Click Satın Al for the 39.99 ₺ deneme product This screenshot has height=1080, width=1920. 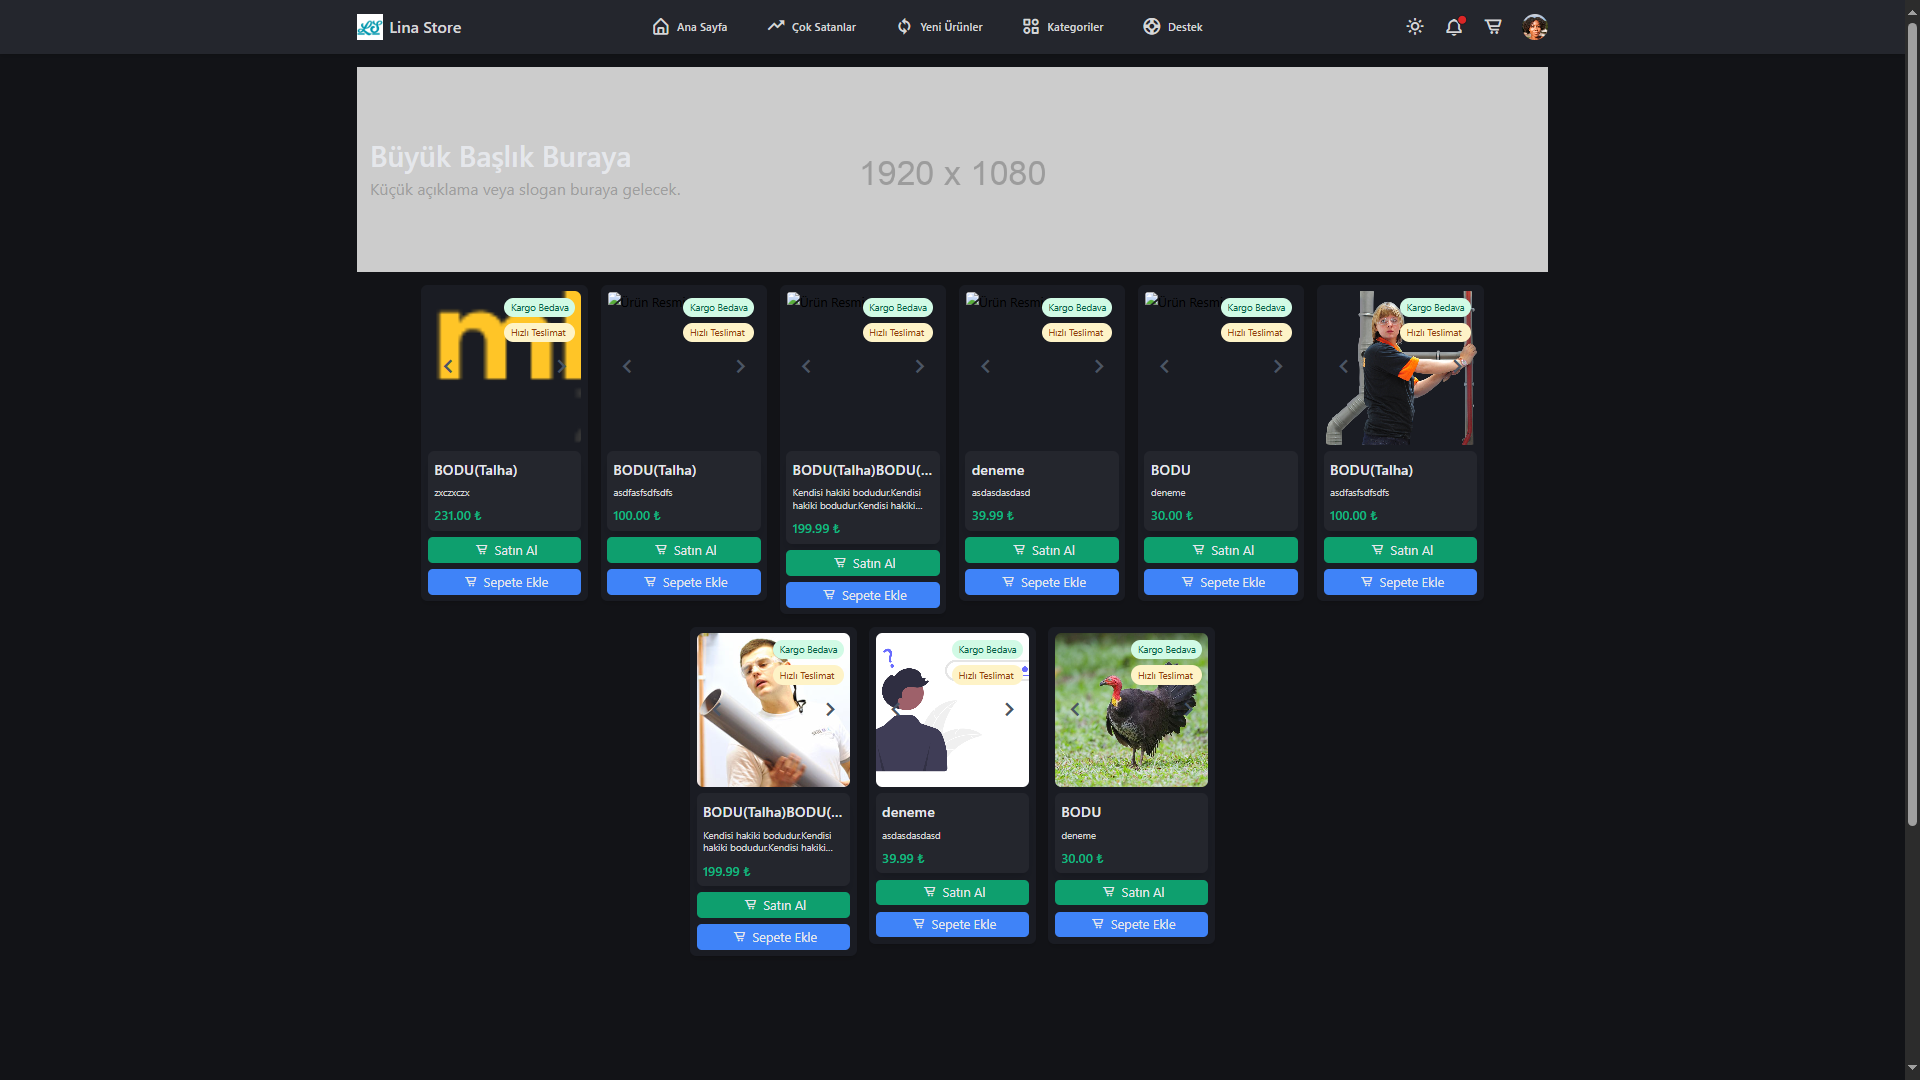point(1041,549)
